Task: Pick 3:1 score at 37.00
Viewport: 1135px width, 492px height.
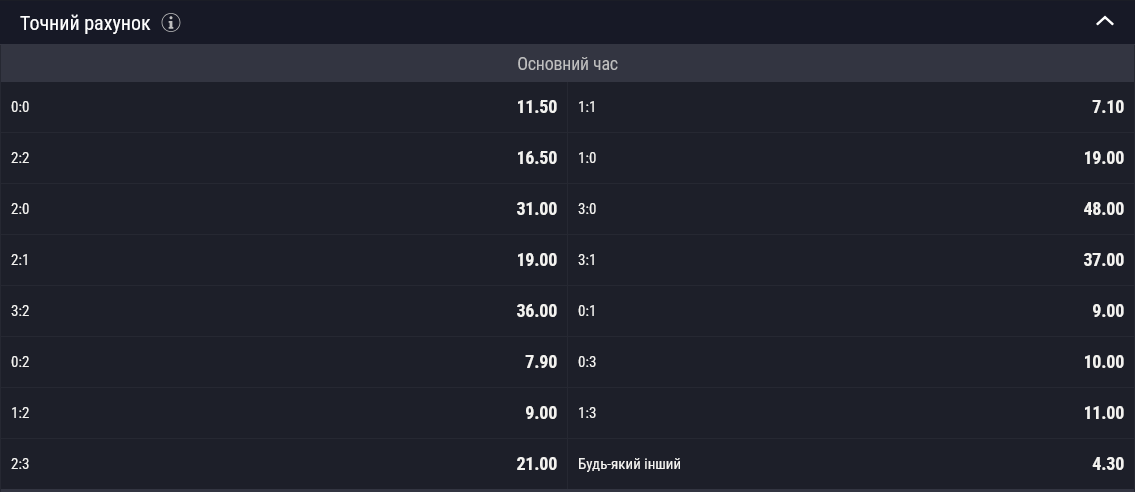Action: click(x=851, y=260)
